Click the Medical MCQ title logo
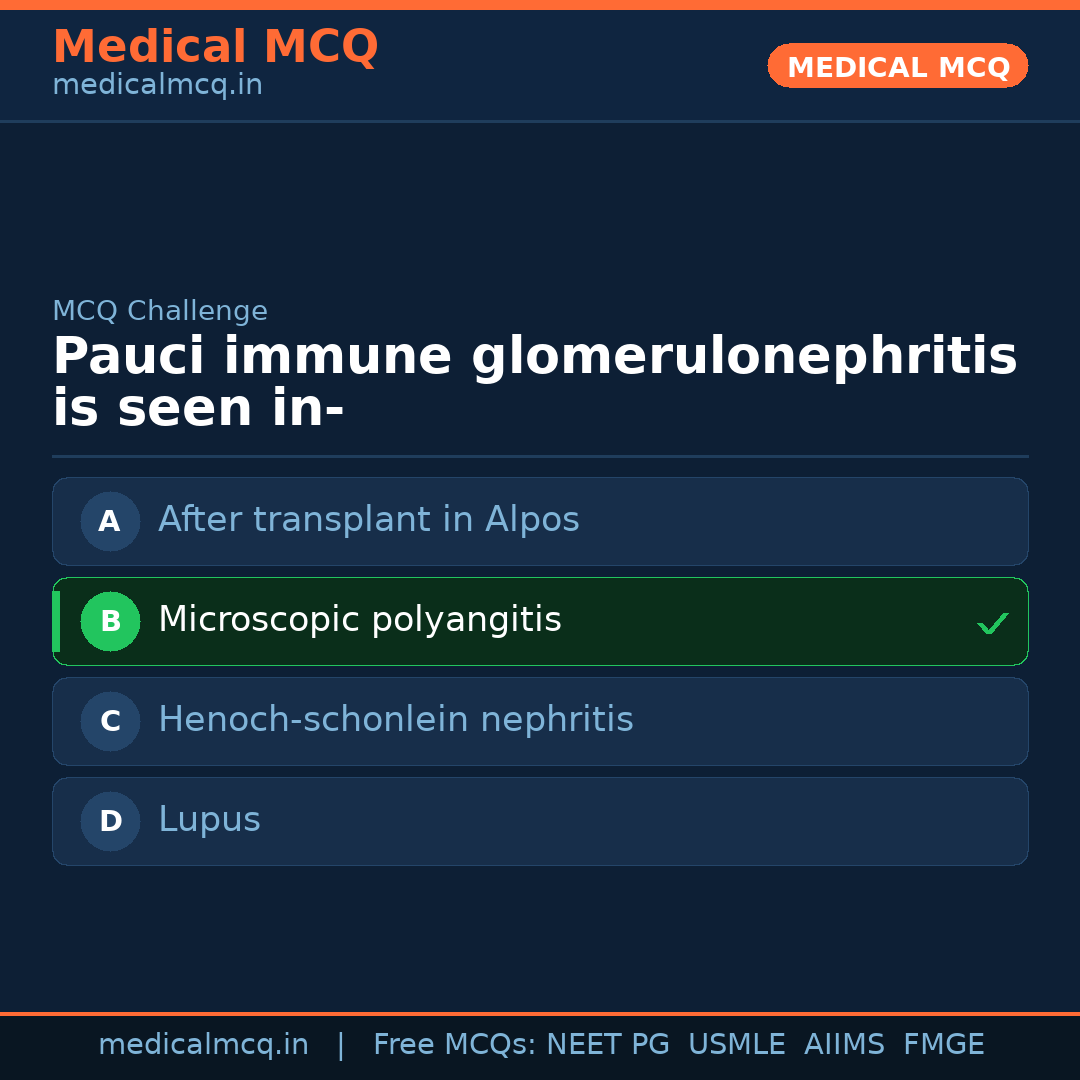This screenshot has height=1080, width=1080. point(215,47)
